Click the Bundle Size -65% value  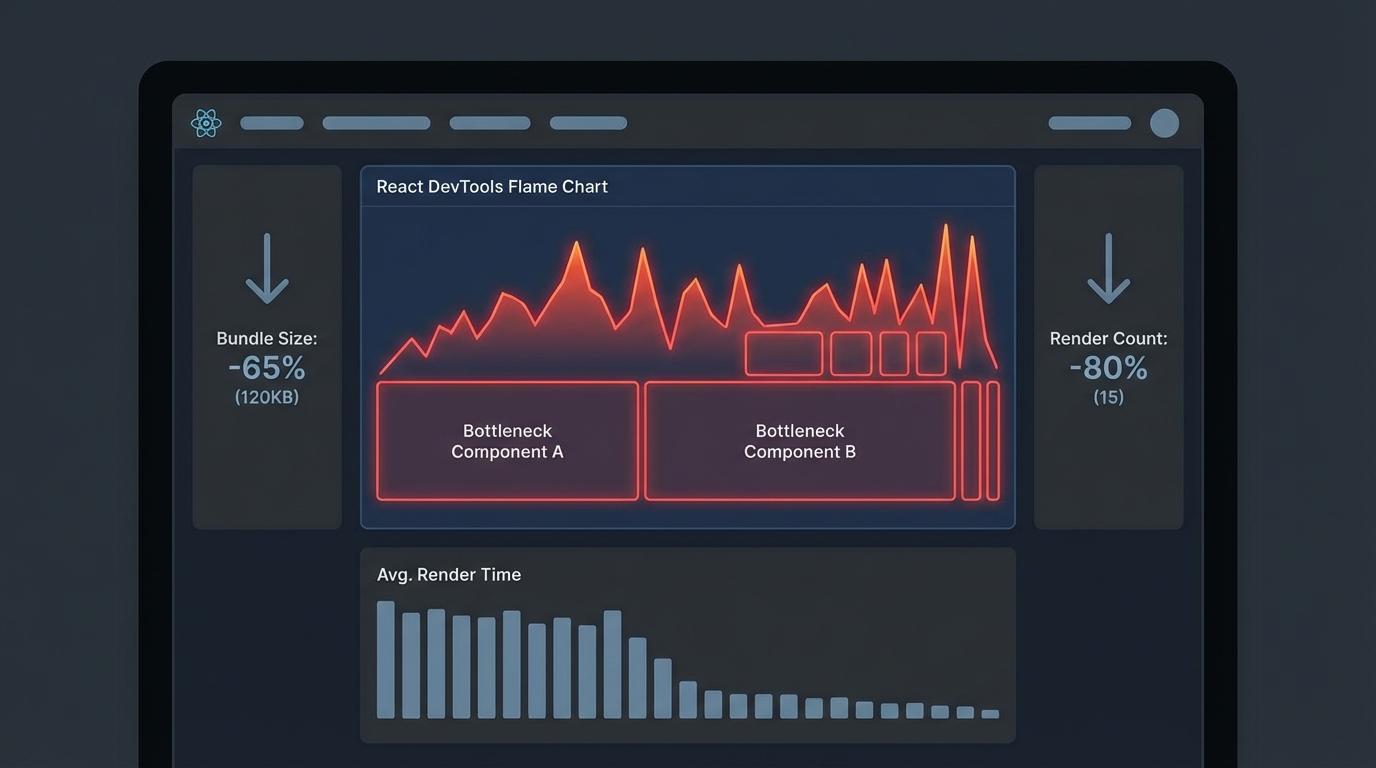267,368
